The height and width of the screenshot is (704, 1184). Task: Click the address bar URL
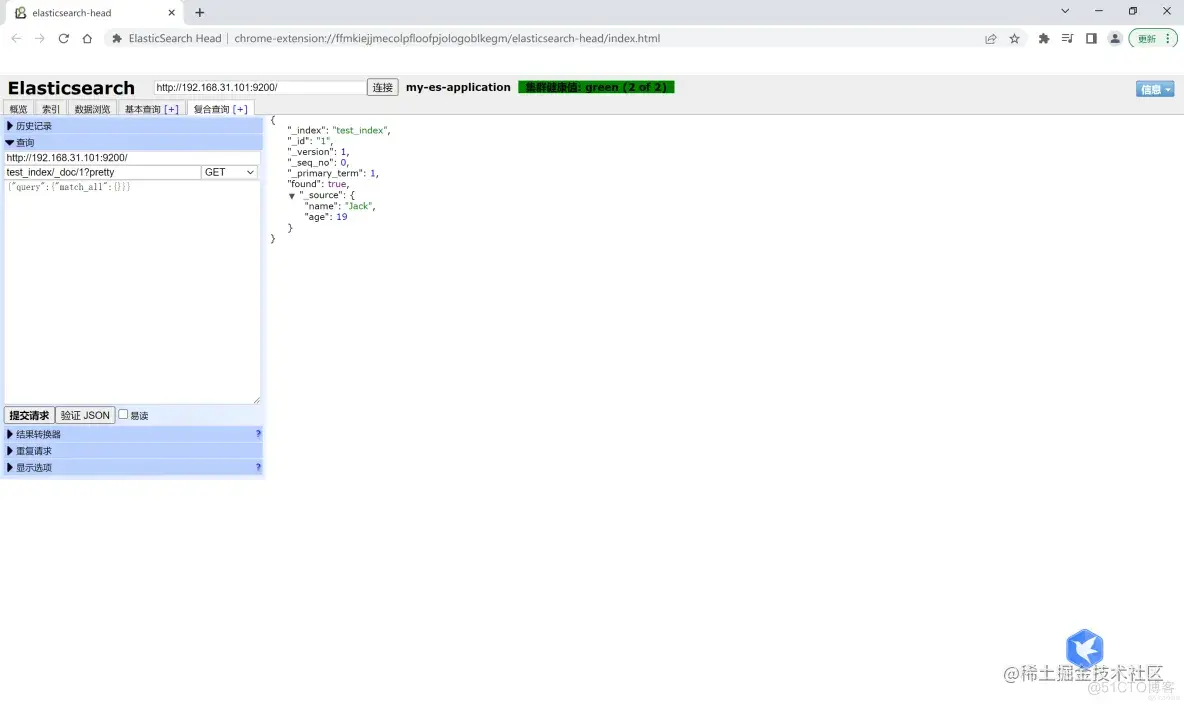[x=447, y=39]
